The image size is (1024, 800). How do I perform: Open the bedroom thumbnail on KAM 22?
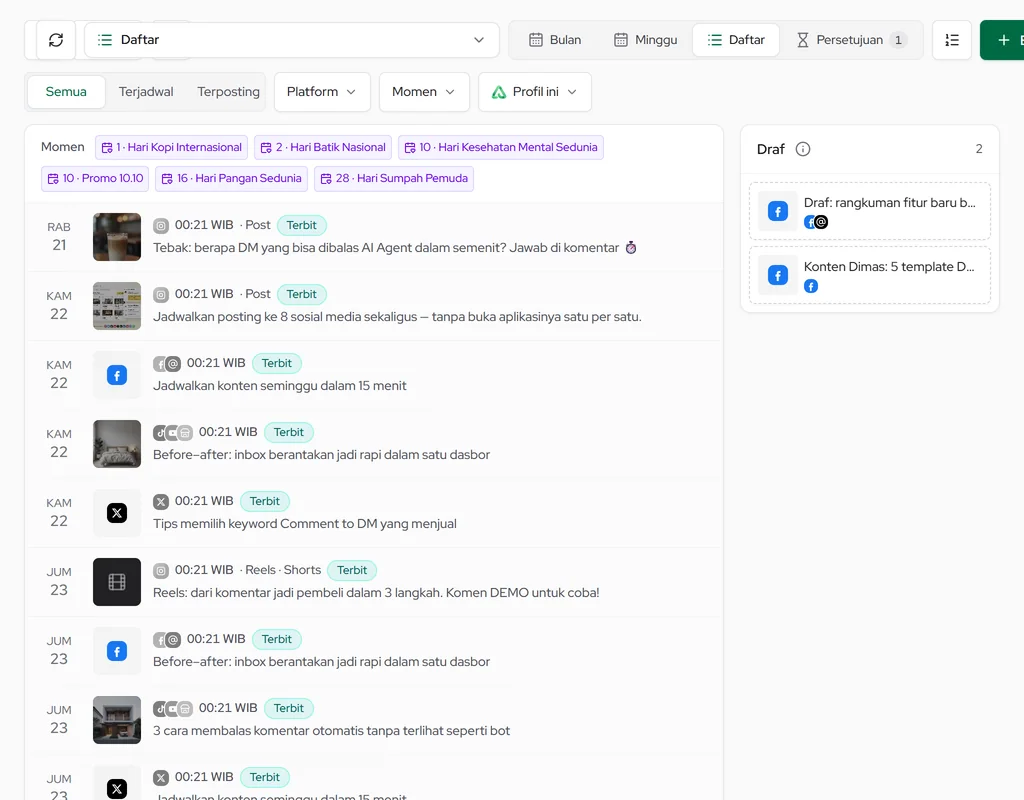(x=117, y=444)
